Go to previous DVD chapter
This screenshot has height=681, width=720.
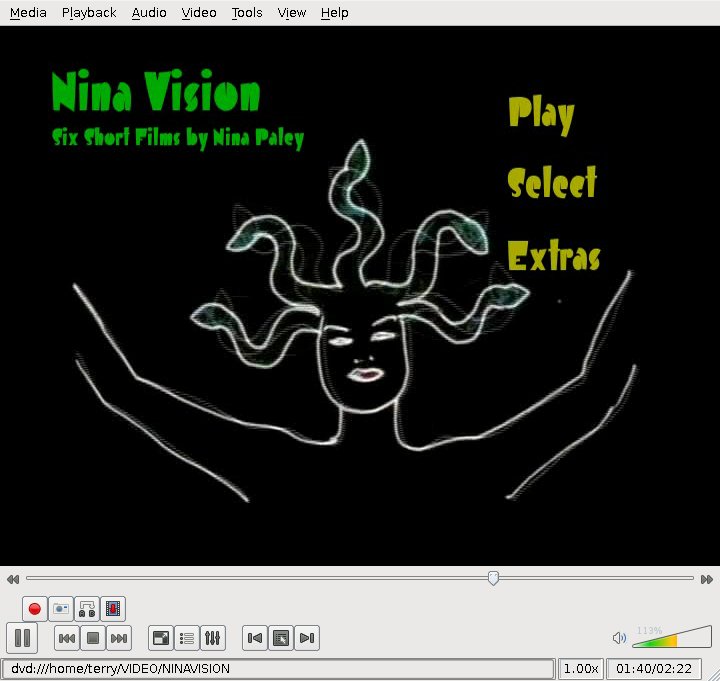tap(255, 638)
